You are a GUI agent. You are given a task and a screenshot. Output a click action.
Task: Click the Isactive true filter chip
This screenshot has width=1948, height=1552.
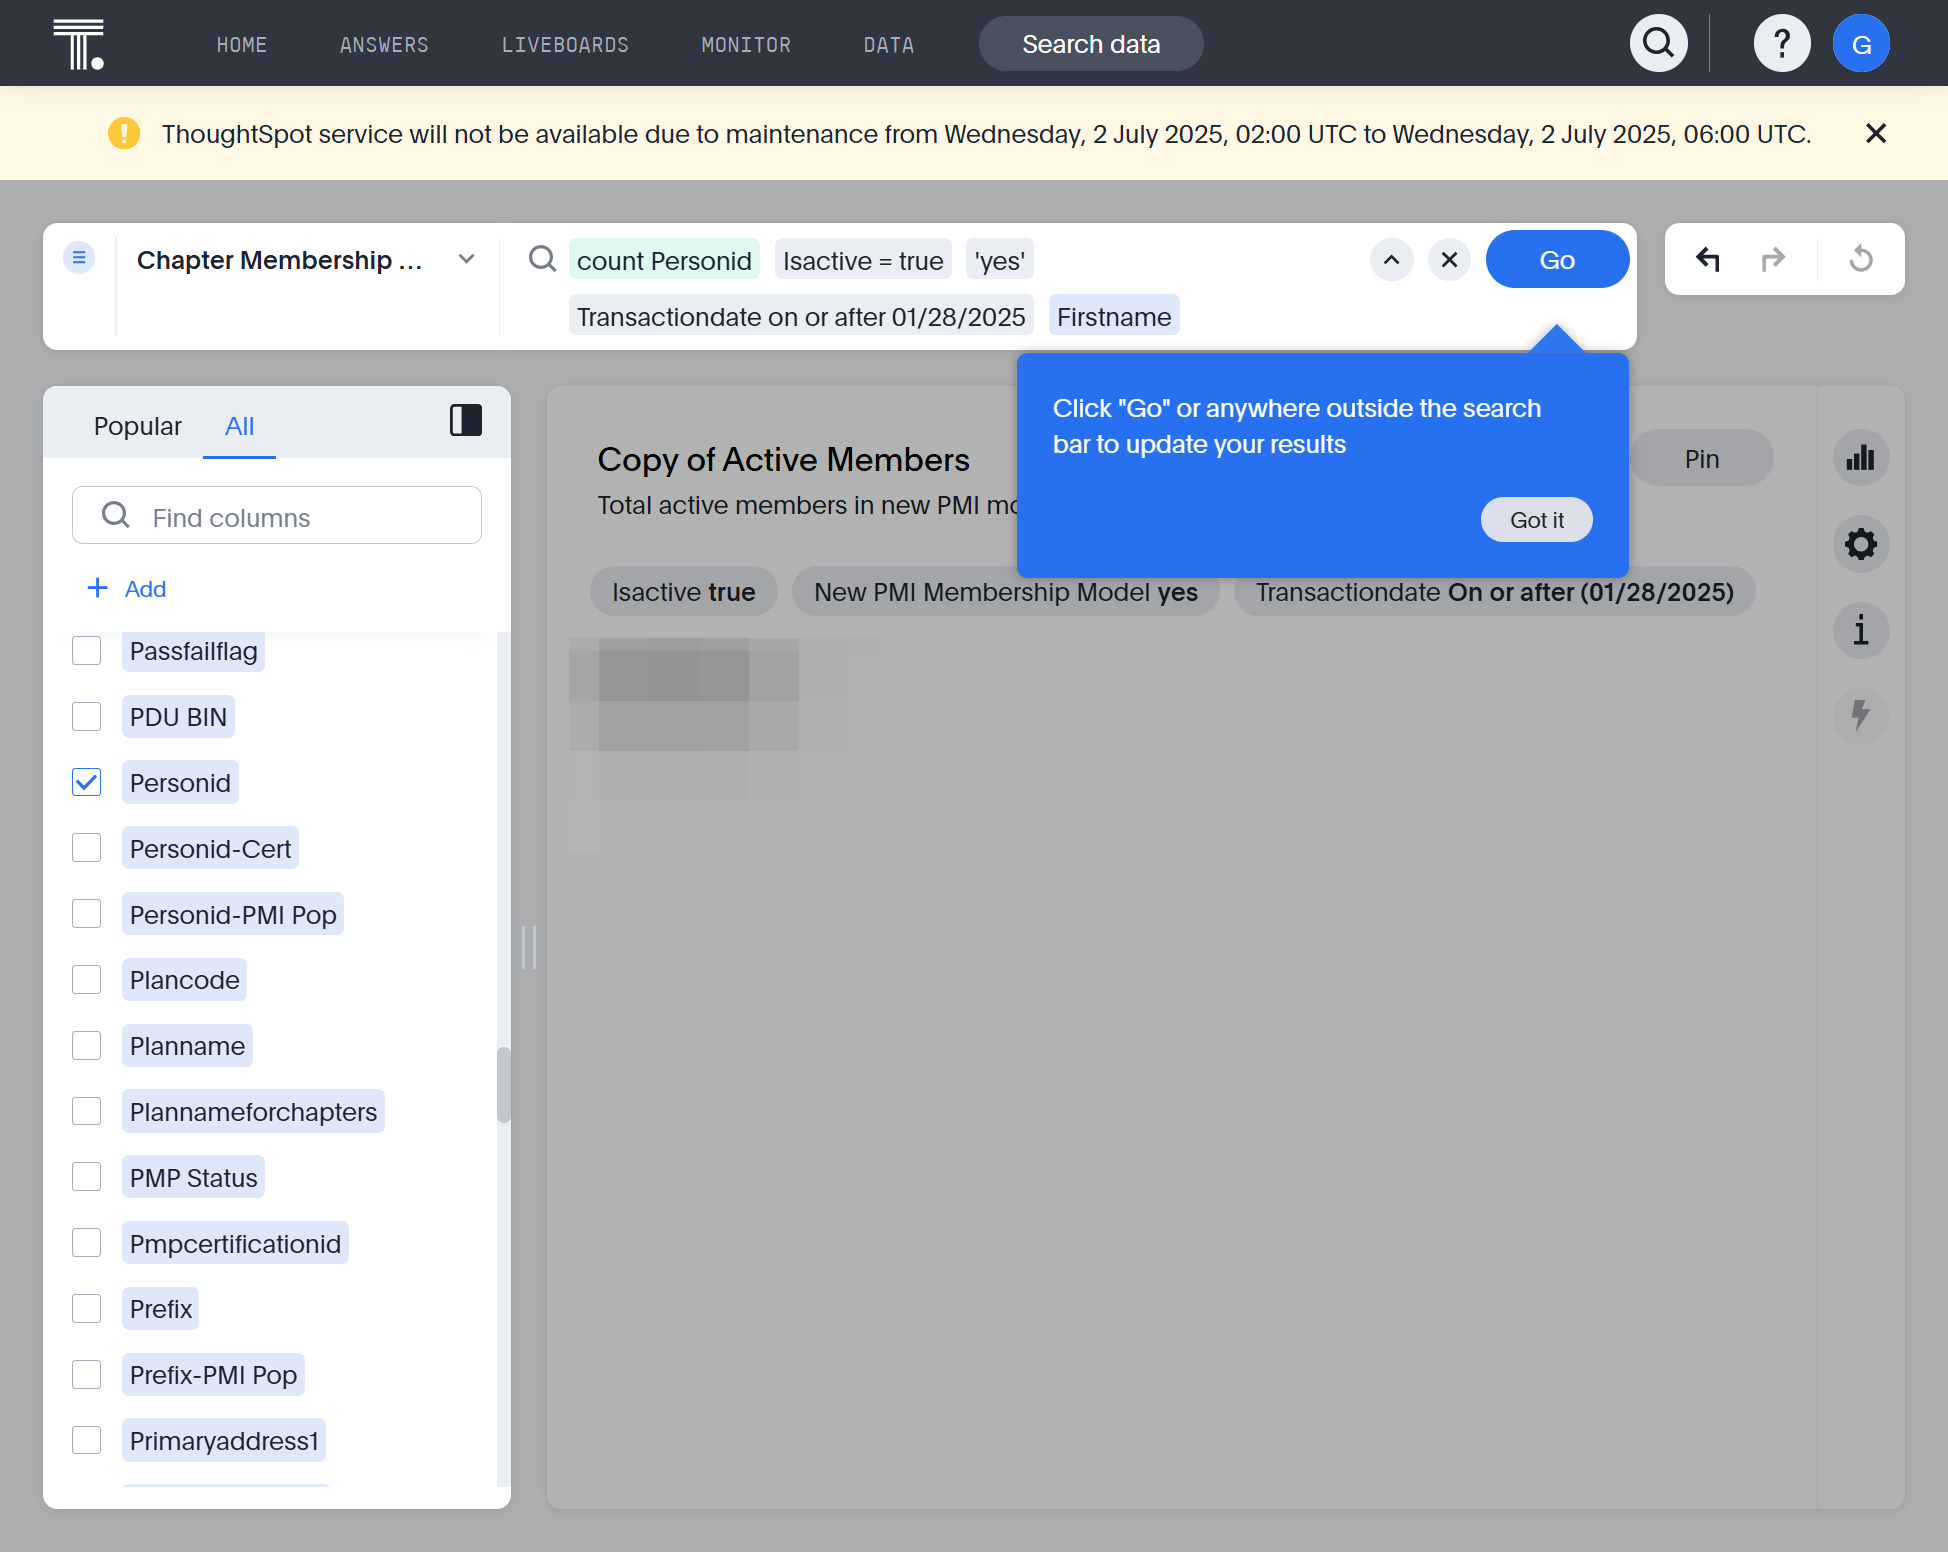pyautogui.click(x=684, y=592)
